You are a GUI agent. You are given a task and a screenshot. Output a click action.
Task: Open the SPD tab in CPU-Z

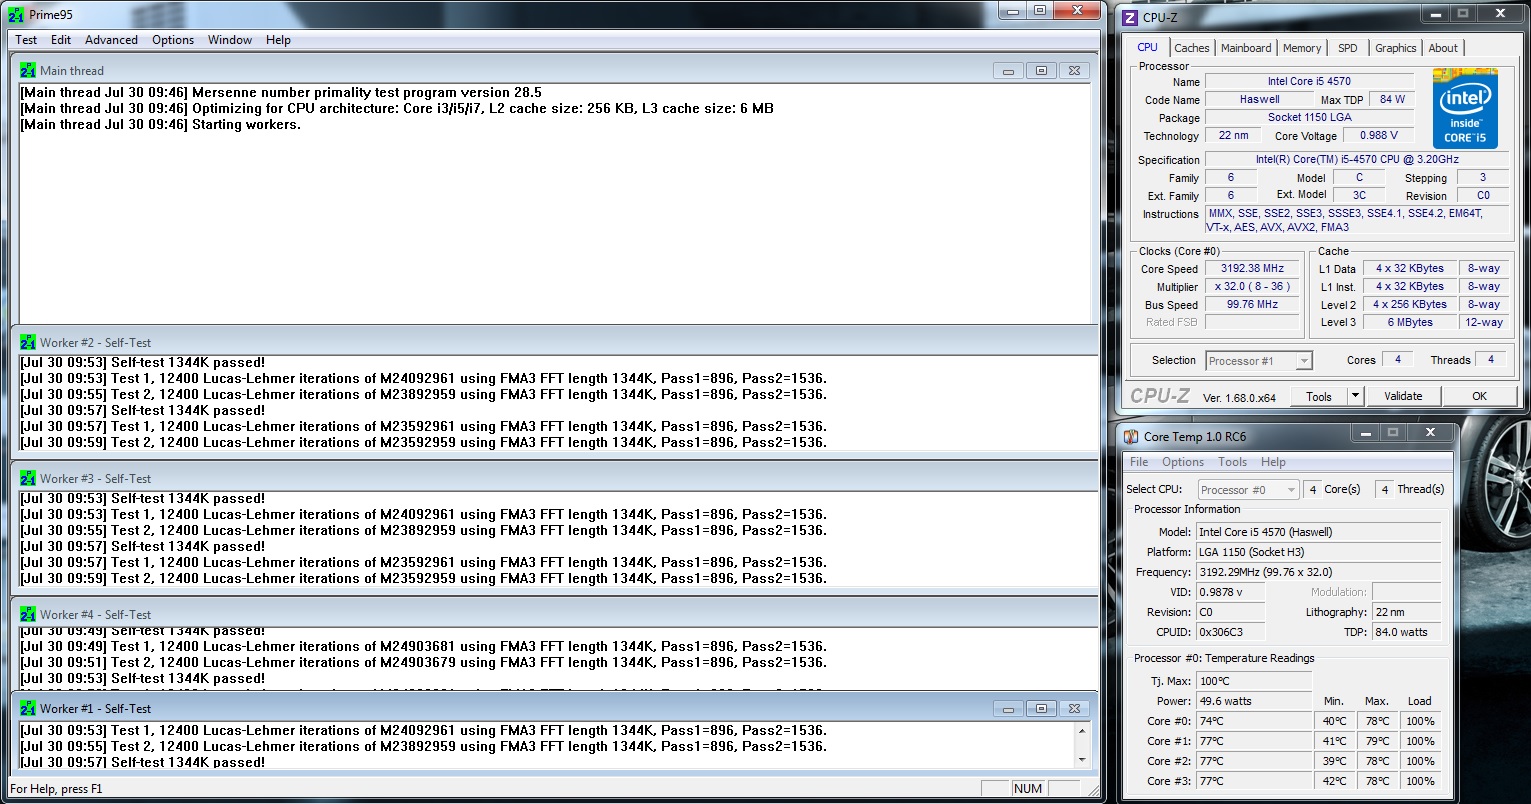[x=1348, y=48]
